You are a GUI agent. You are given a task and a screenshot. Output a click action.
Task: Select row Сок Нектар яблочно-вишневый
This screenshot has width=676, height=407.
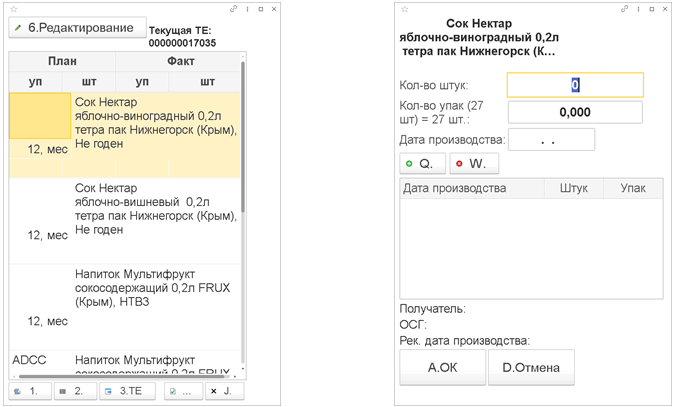click(125, 221)
